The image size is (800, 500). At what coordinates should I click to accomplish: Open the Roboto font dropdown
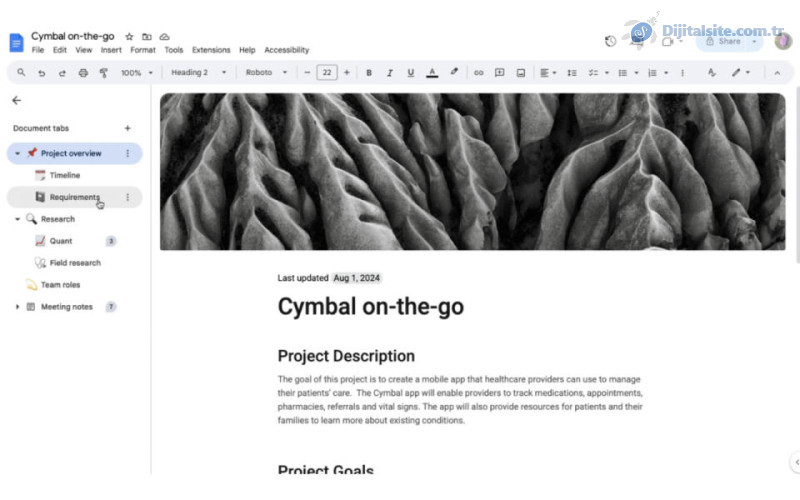[266, 72]
